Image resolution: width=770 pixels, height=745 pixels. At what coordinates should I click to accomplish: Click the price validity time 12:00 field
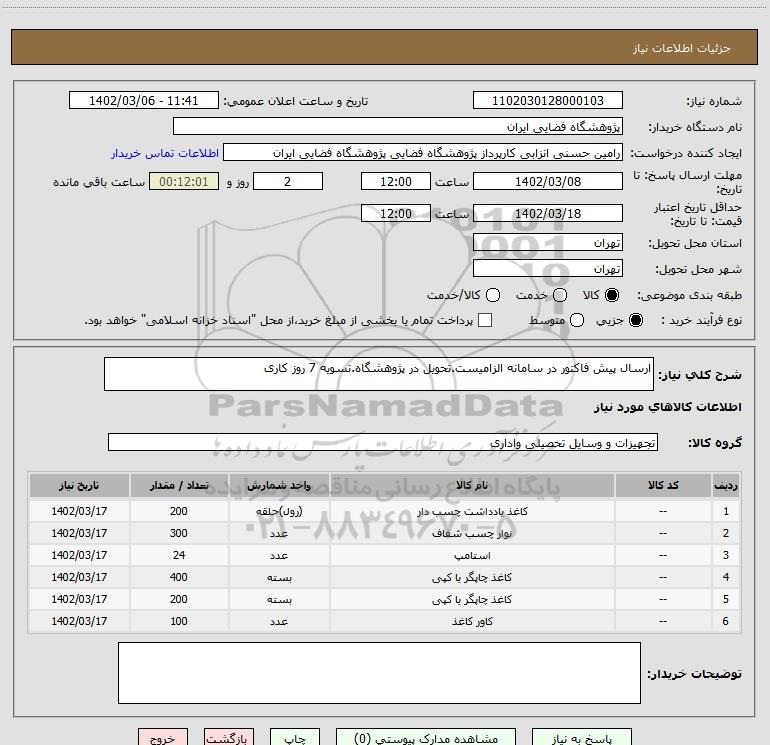(396, 213)
